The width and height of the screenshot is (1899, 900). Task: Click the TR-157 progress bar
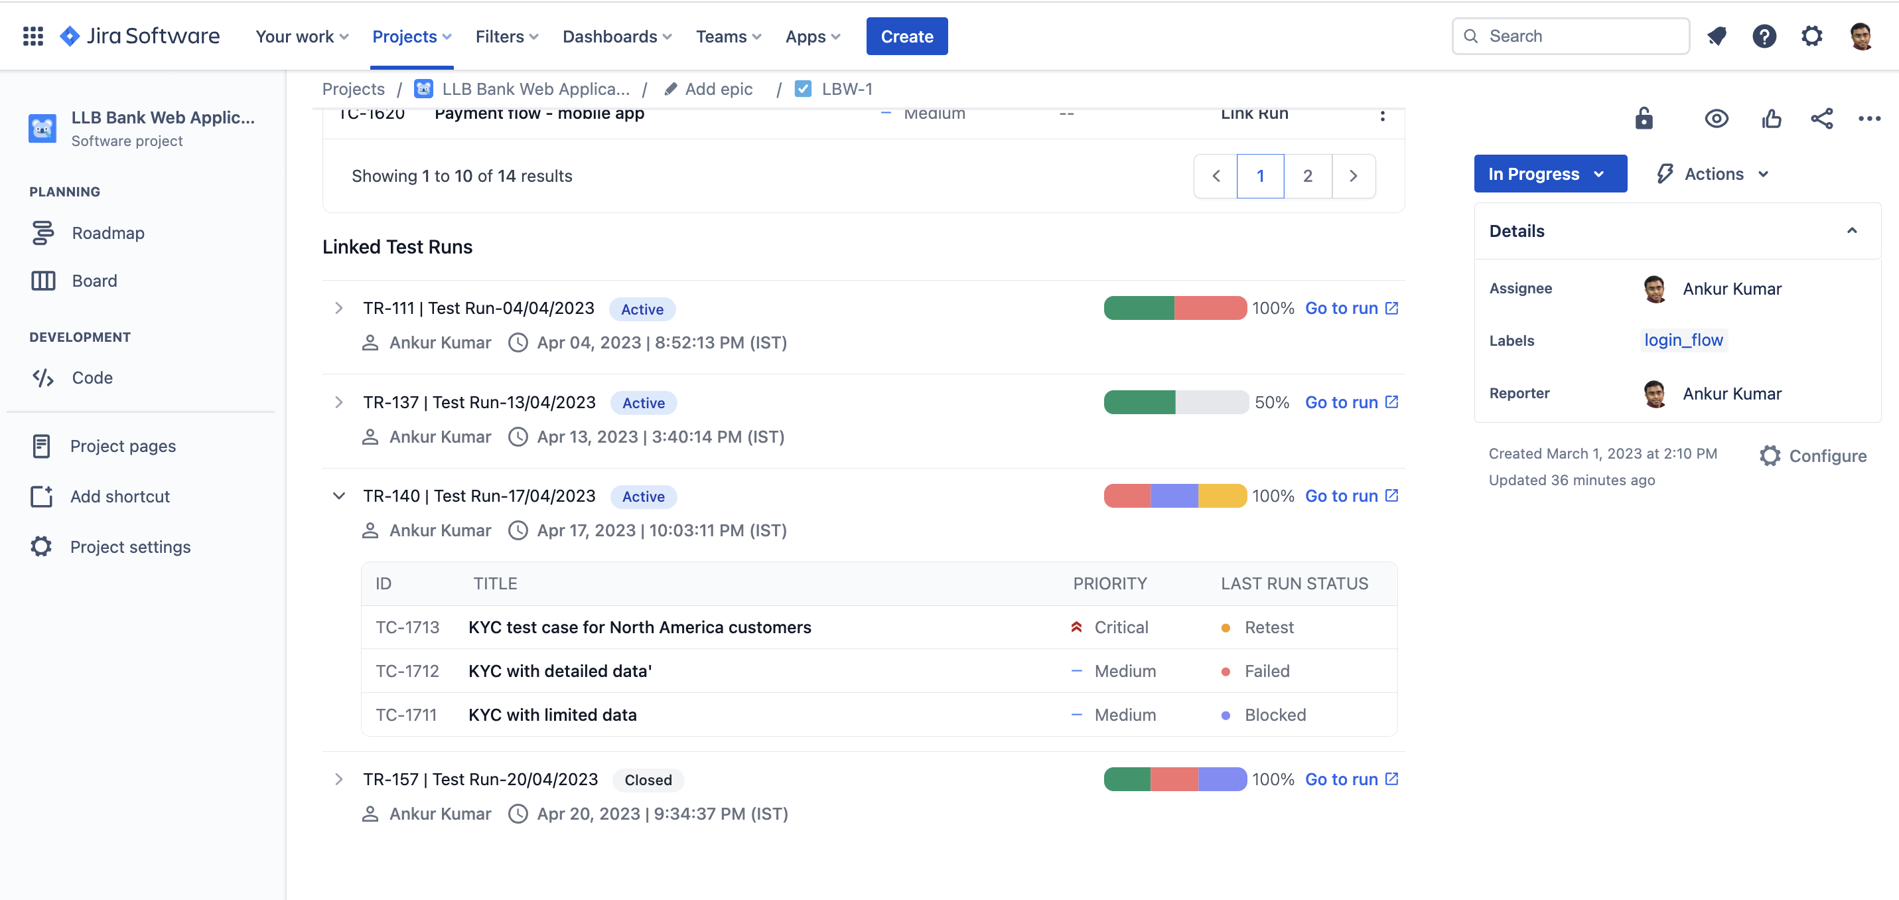pos(1175,779)
